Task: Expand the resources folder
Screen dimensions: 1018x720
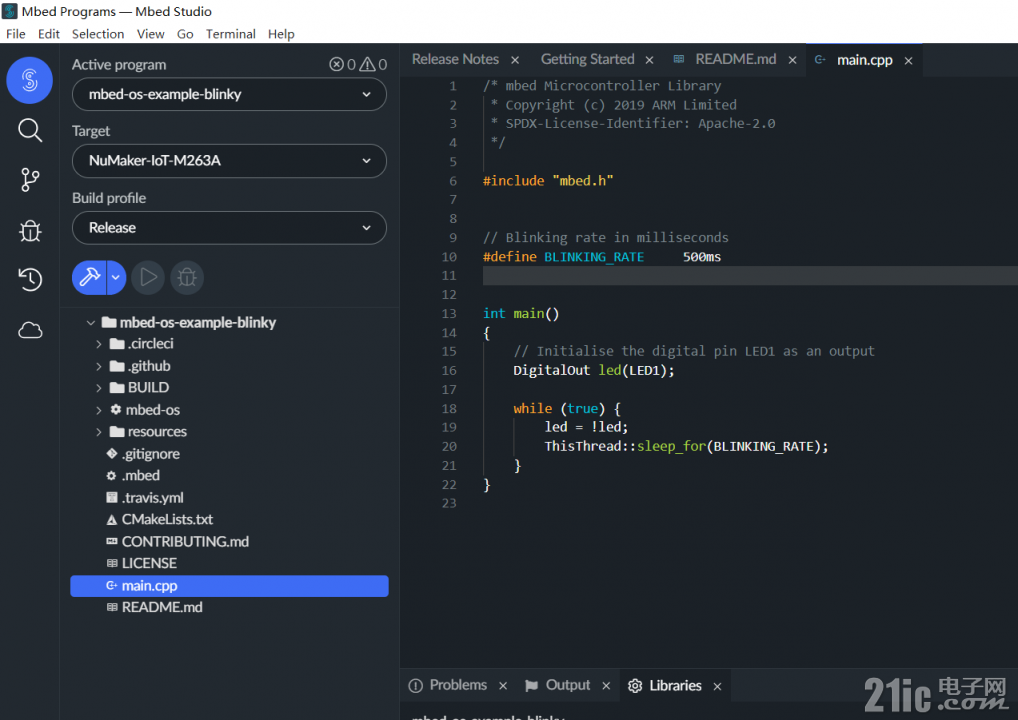Action: (x=99, y=432)
